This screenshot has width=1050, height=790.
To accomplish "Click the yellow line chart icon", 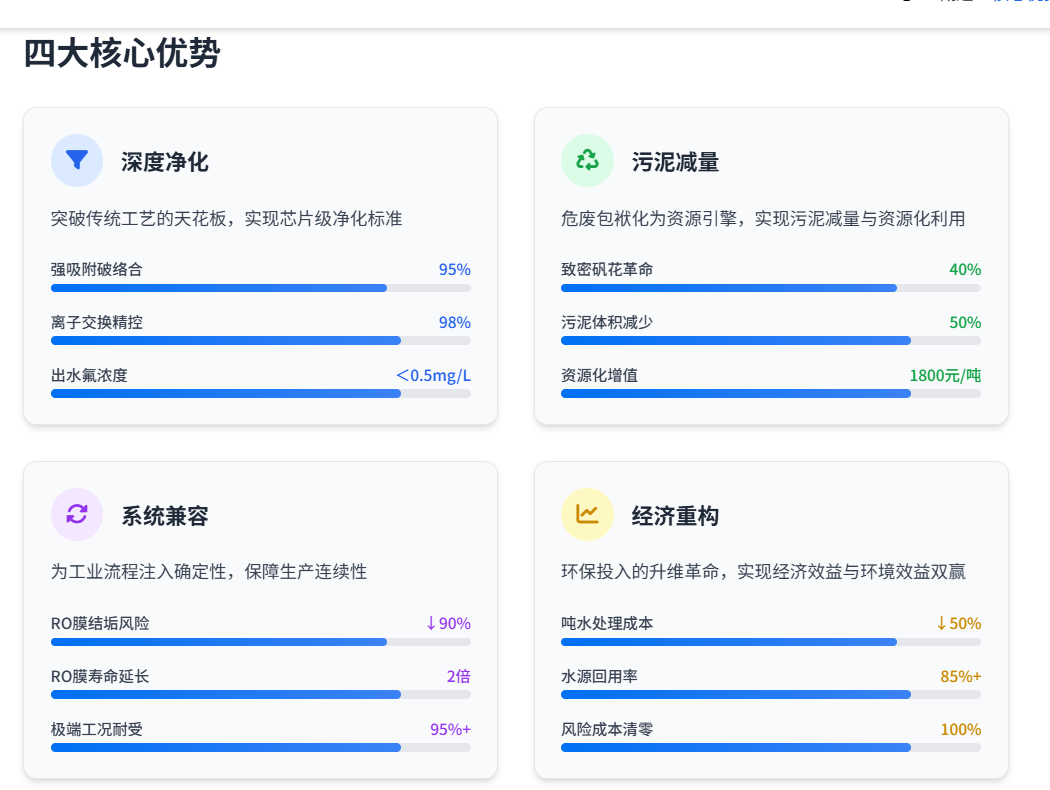I will [x=587, y=514].
